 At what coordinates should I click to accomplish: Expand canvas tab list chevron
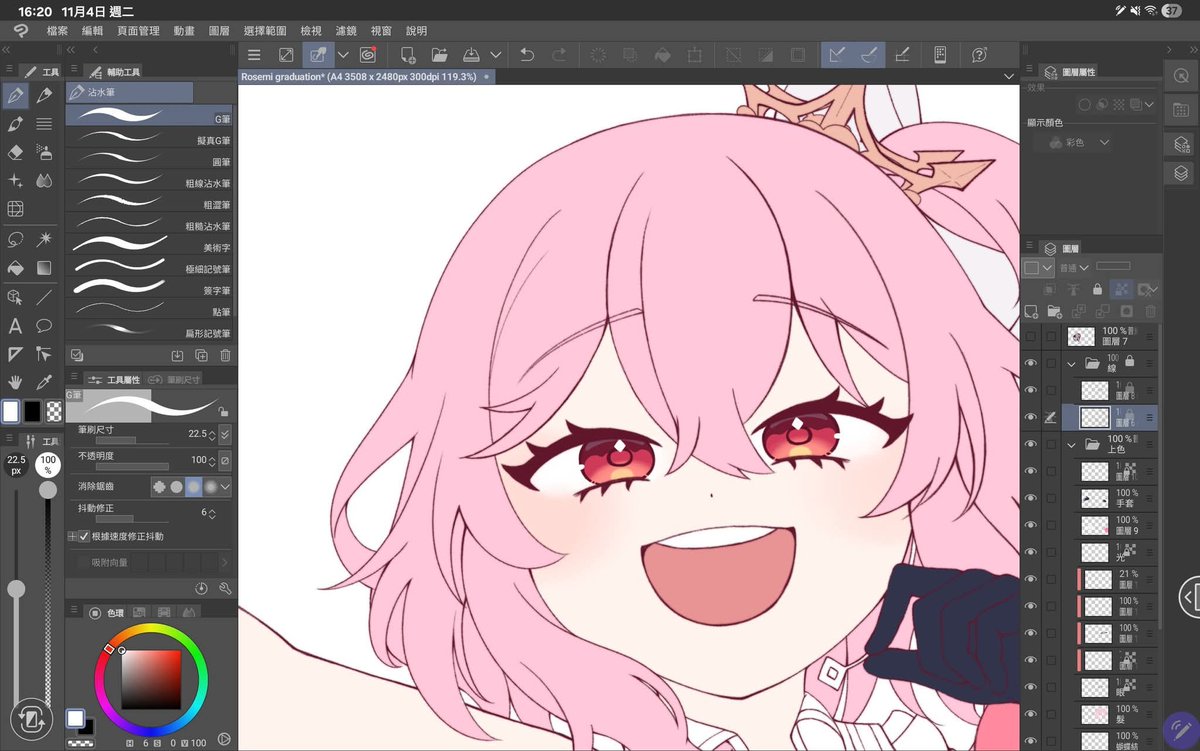[1008, 76]
